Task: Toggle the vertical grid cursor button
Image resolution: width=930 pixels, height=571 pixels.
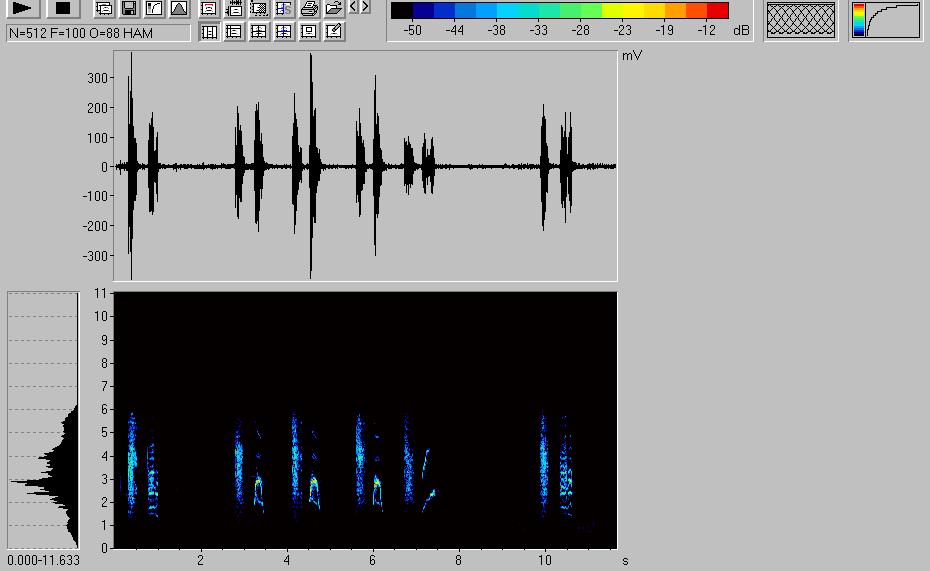Action: [x=209, y=32]
